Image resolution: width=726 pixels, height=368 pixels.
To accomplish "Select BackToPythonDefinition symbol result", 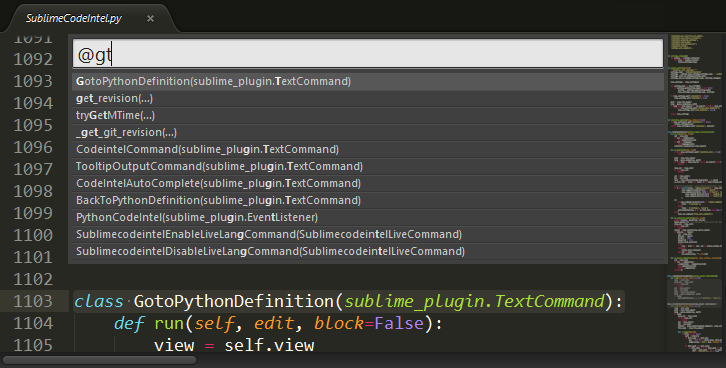I will (x=368, y=200).
